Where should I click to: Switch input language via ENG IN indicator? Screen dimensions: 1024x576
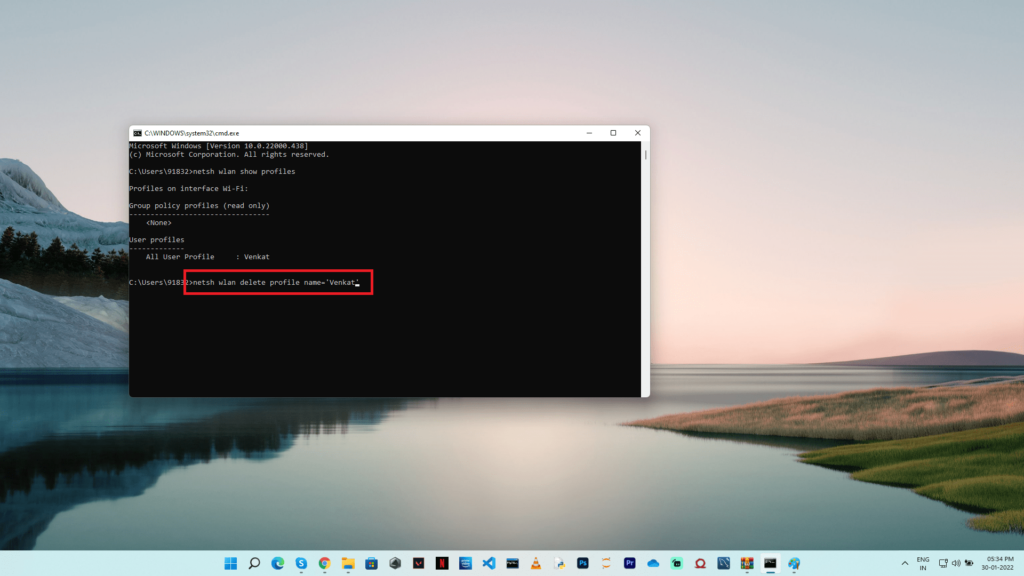(923, 563)
